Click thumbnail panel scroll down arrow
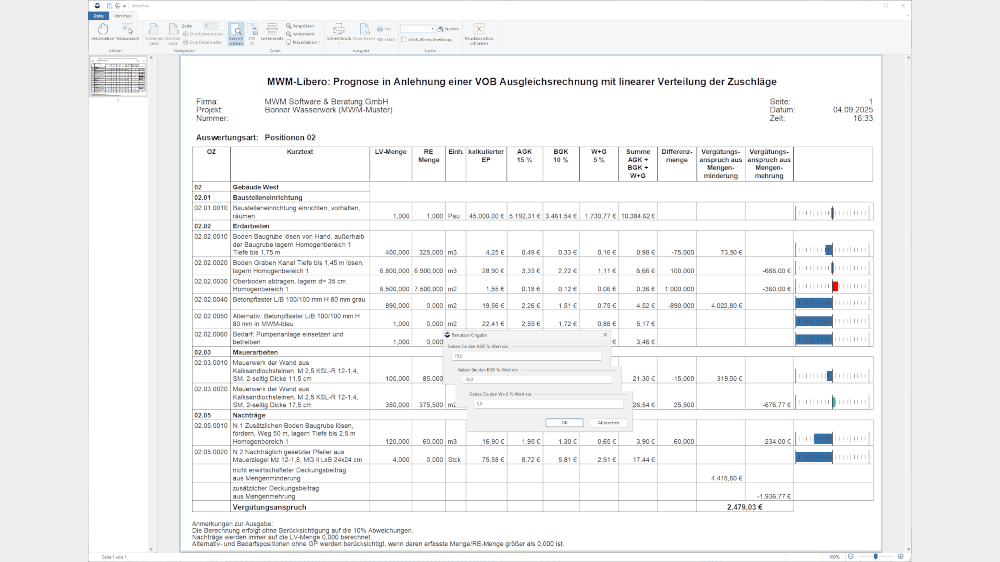The image size is (1000, 562). pyautogui.click(x=151, y=549)
